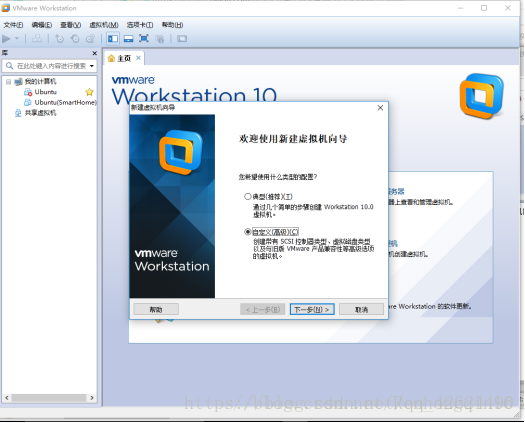Click the Ubuntu VM icon with error badge

click(28, 92)
